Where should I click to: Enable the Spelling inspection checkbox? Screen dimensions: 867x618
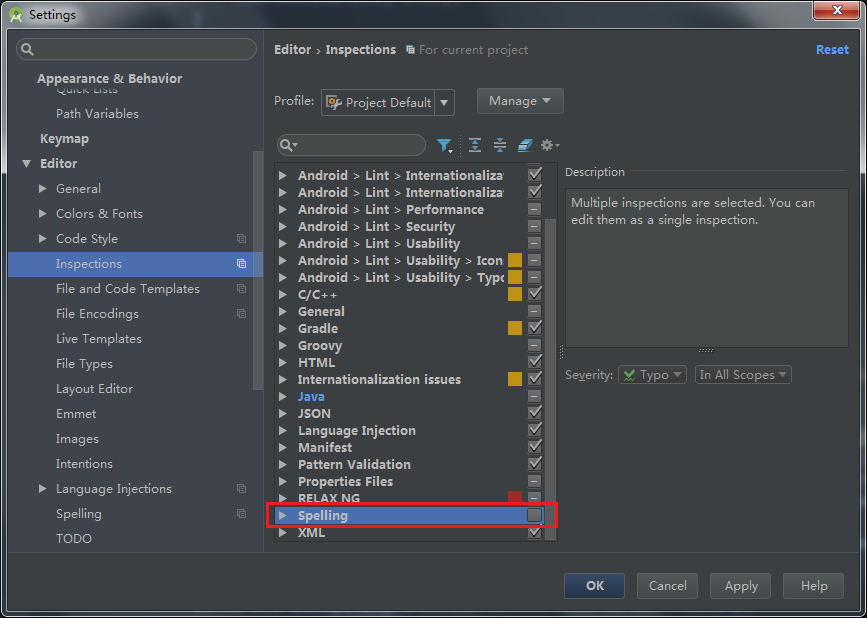pyautogui.click(x=534, y=515)
